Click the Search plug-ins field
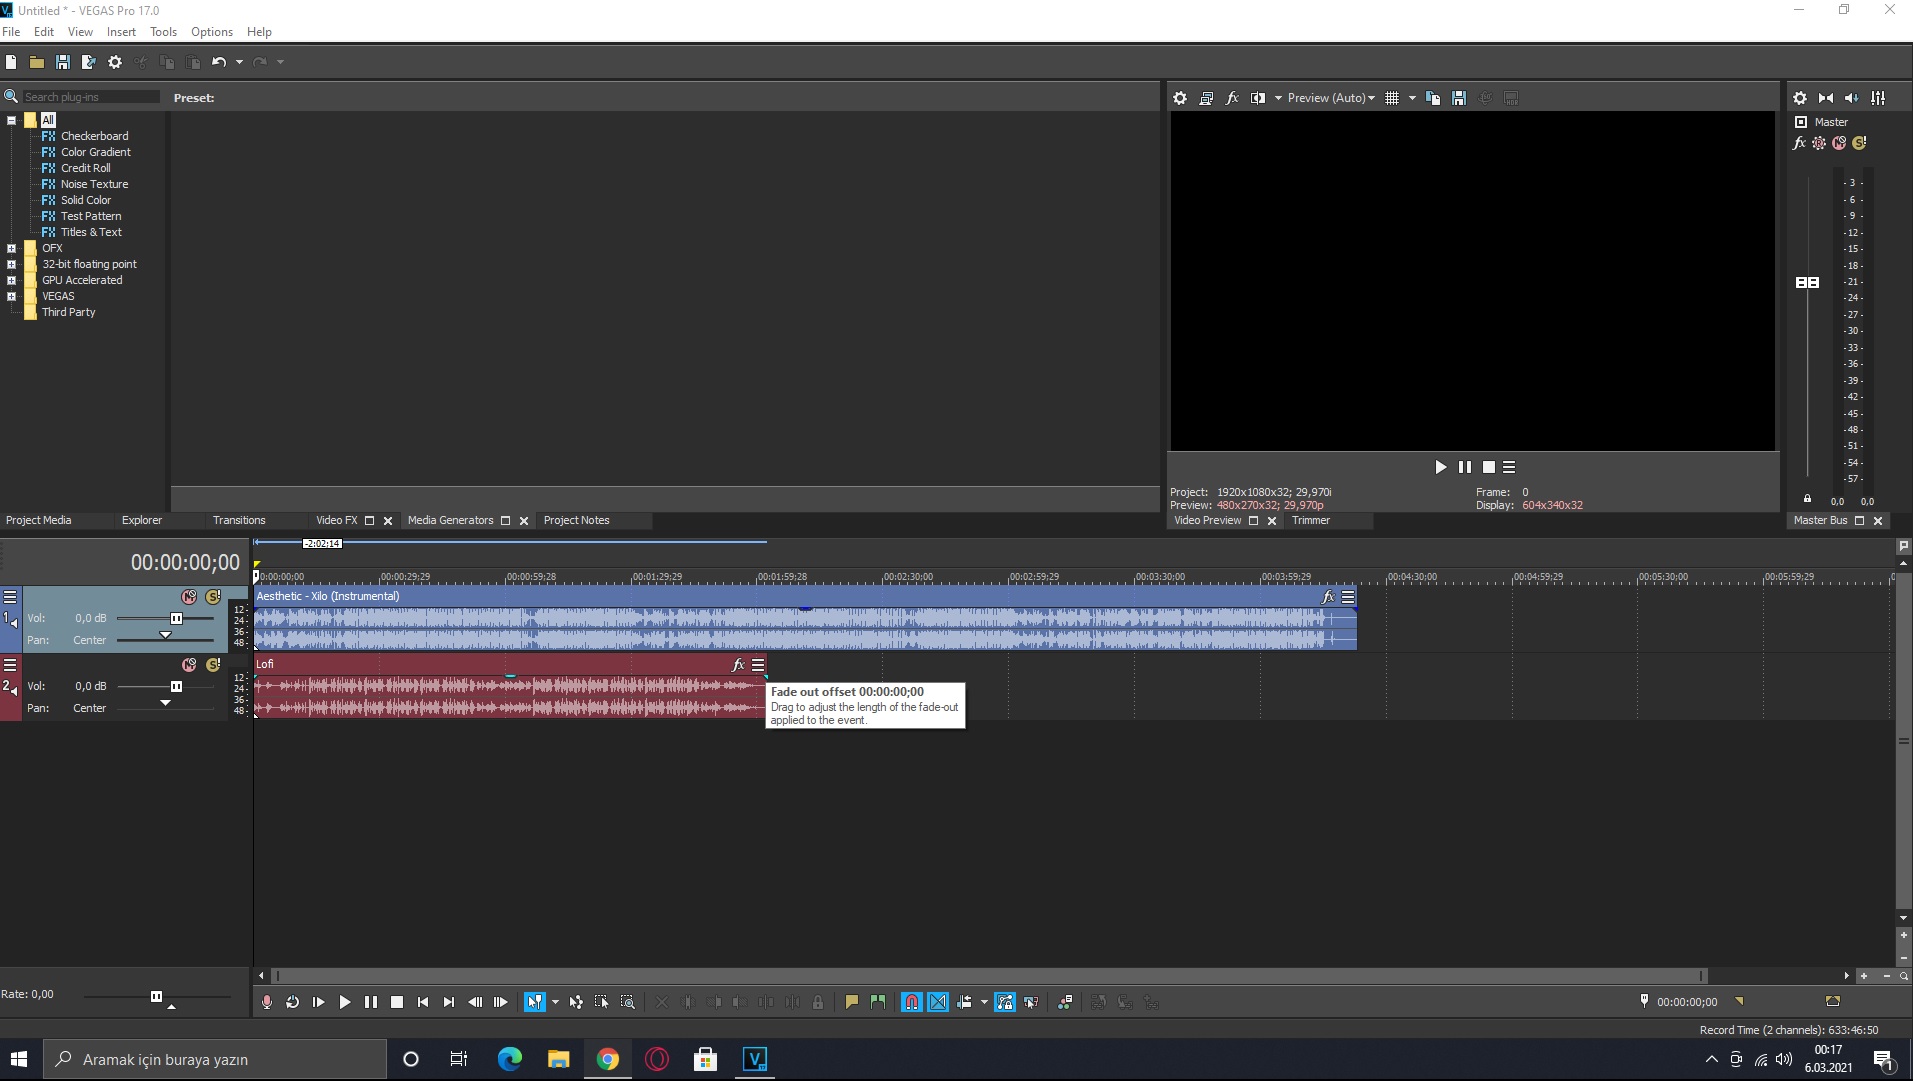The height and width of the screenshot is (1081, 1913). [90, 97]
